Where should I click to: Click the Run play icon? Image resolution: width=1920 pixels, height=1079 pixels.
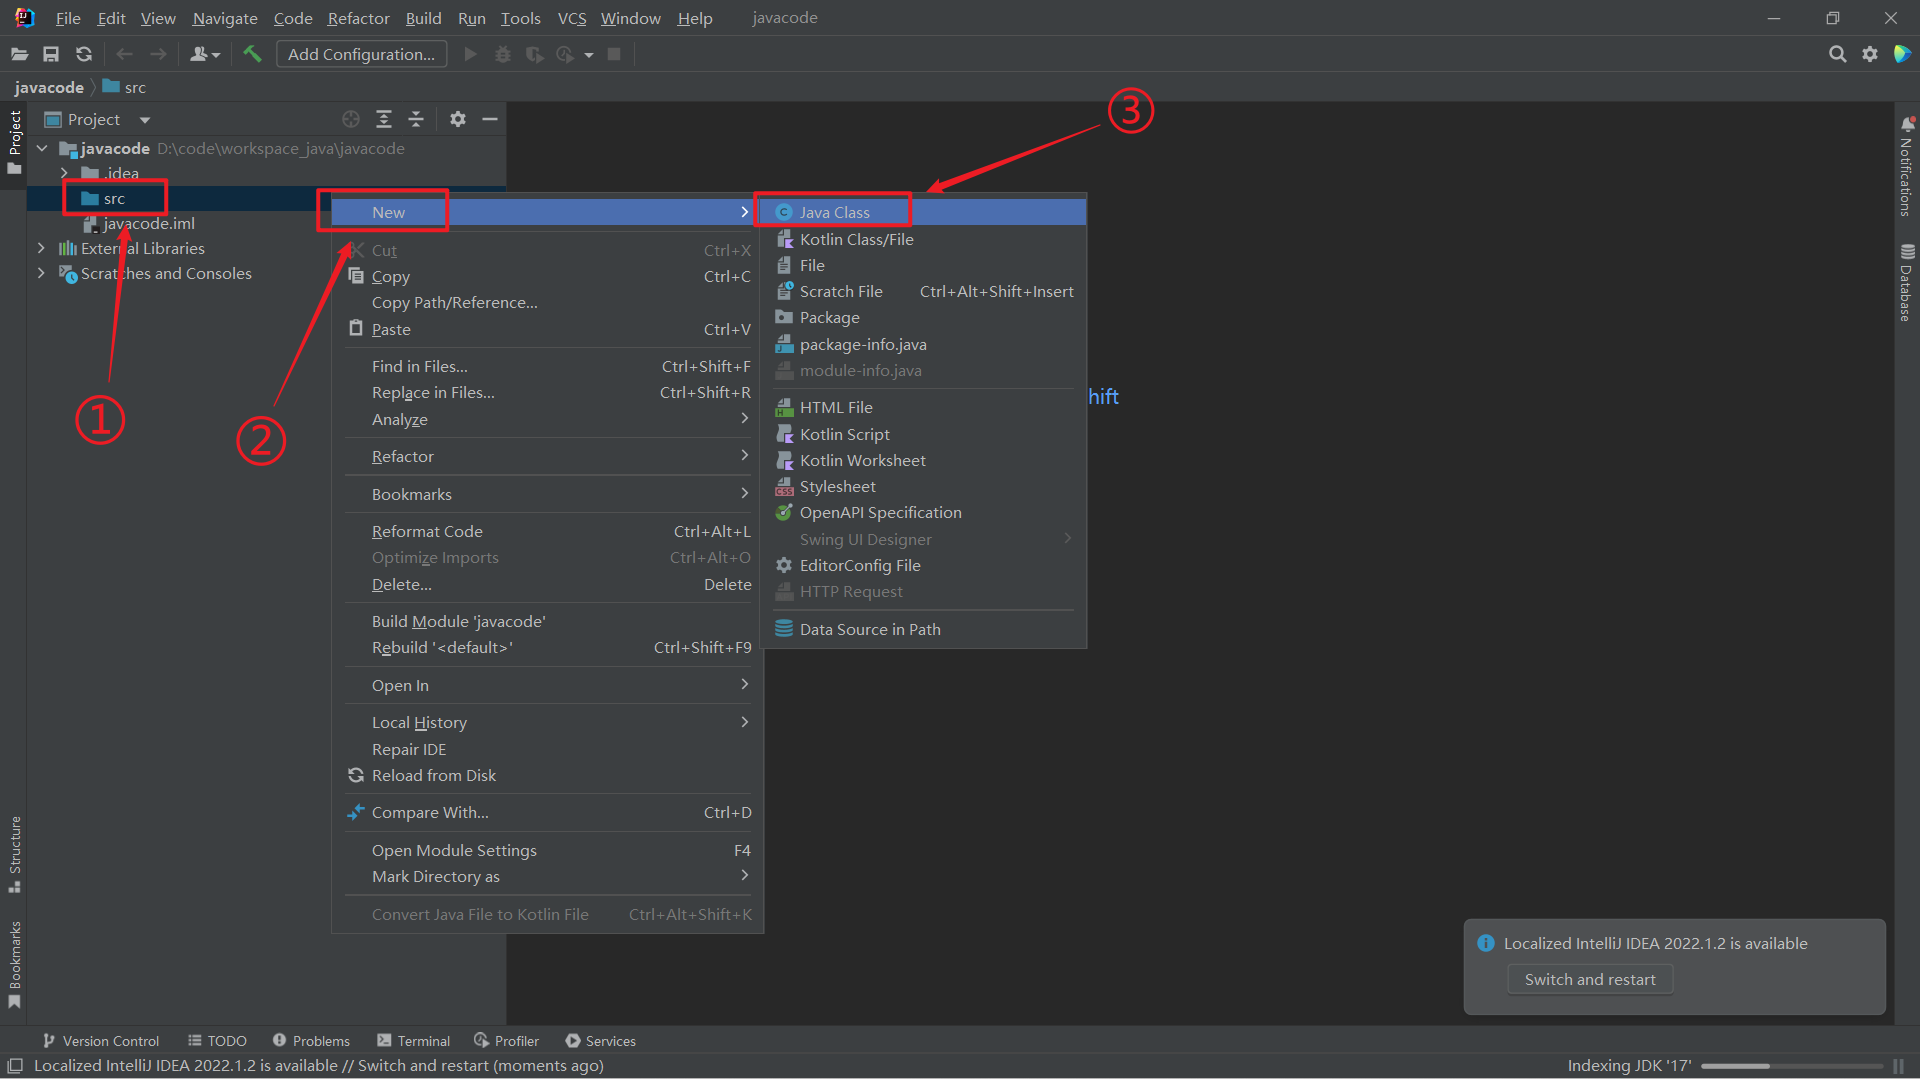(x=470, y=54)
